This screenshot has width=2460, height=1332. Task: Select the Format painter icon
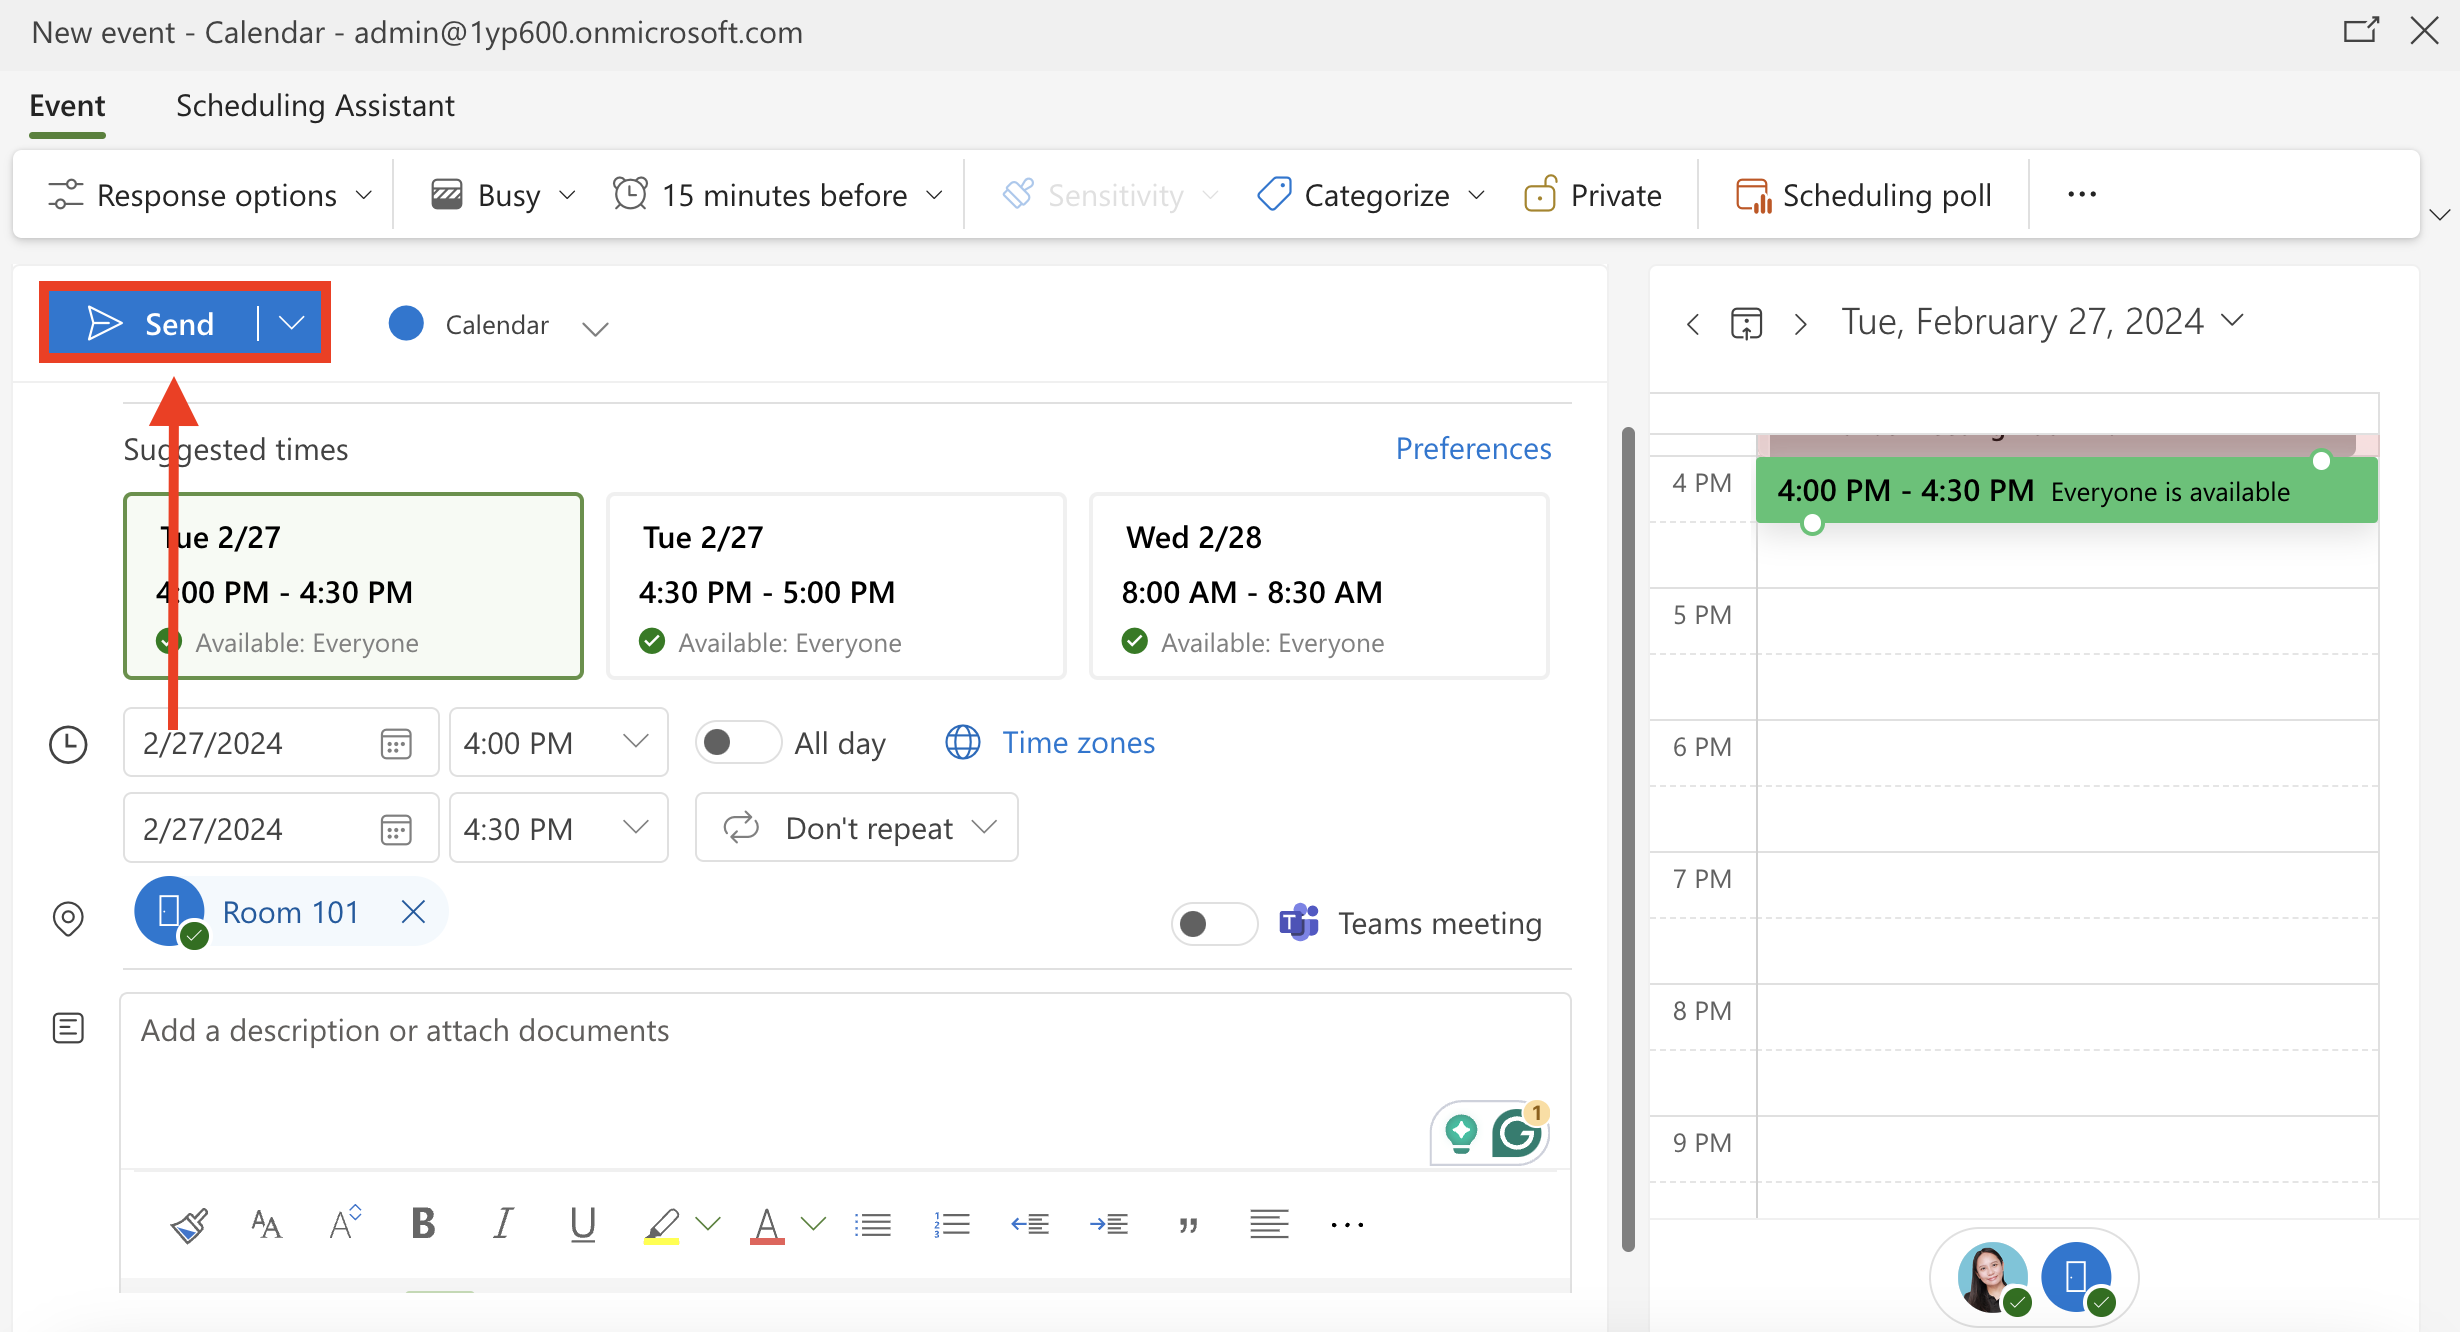pyautogui.click(x=188, y=1224)
